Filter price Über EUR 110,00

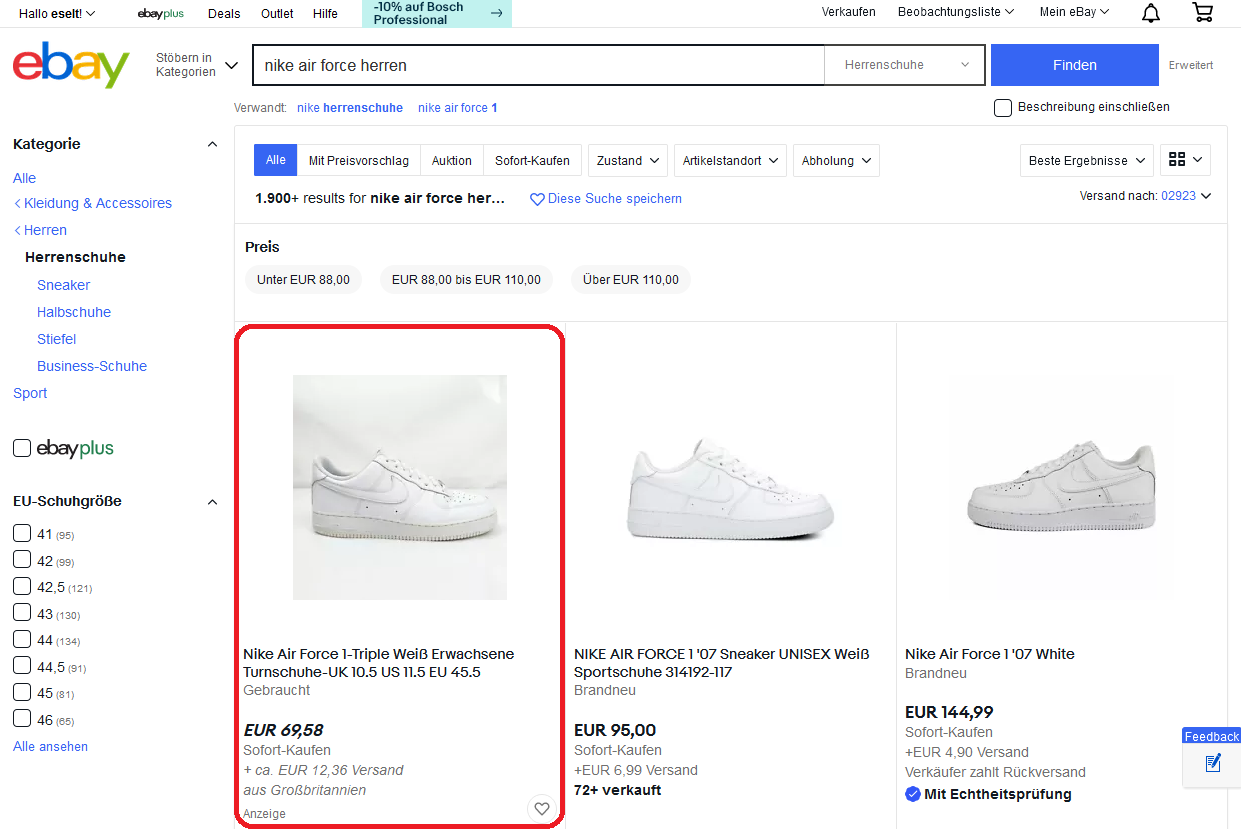(x=631, y=280)
